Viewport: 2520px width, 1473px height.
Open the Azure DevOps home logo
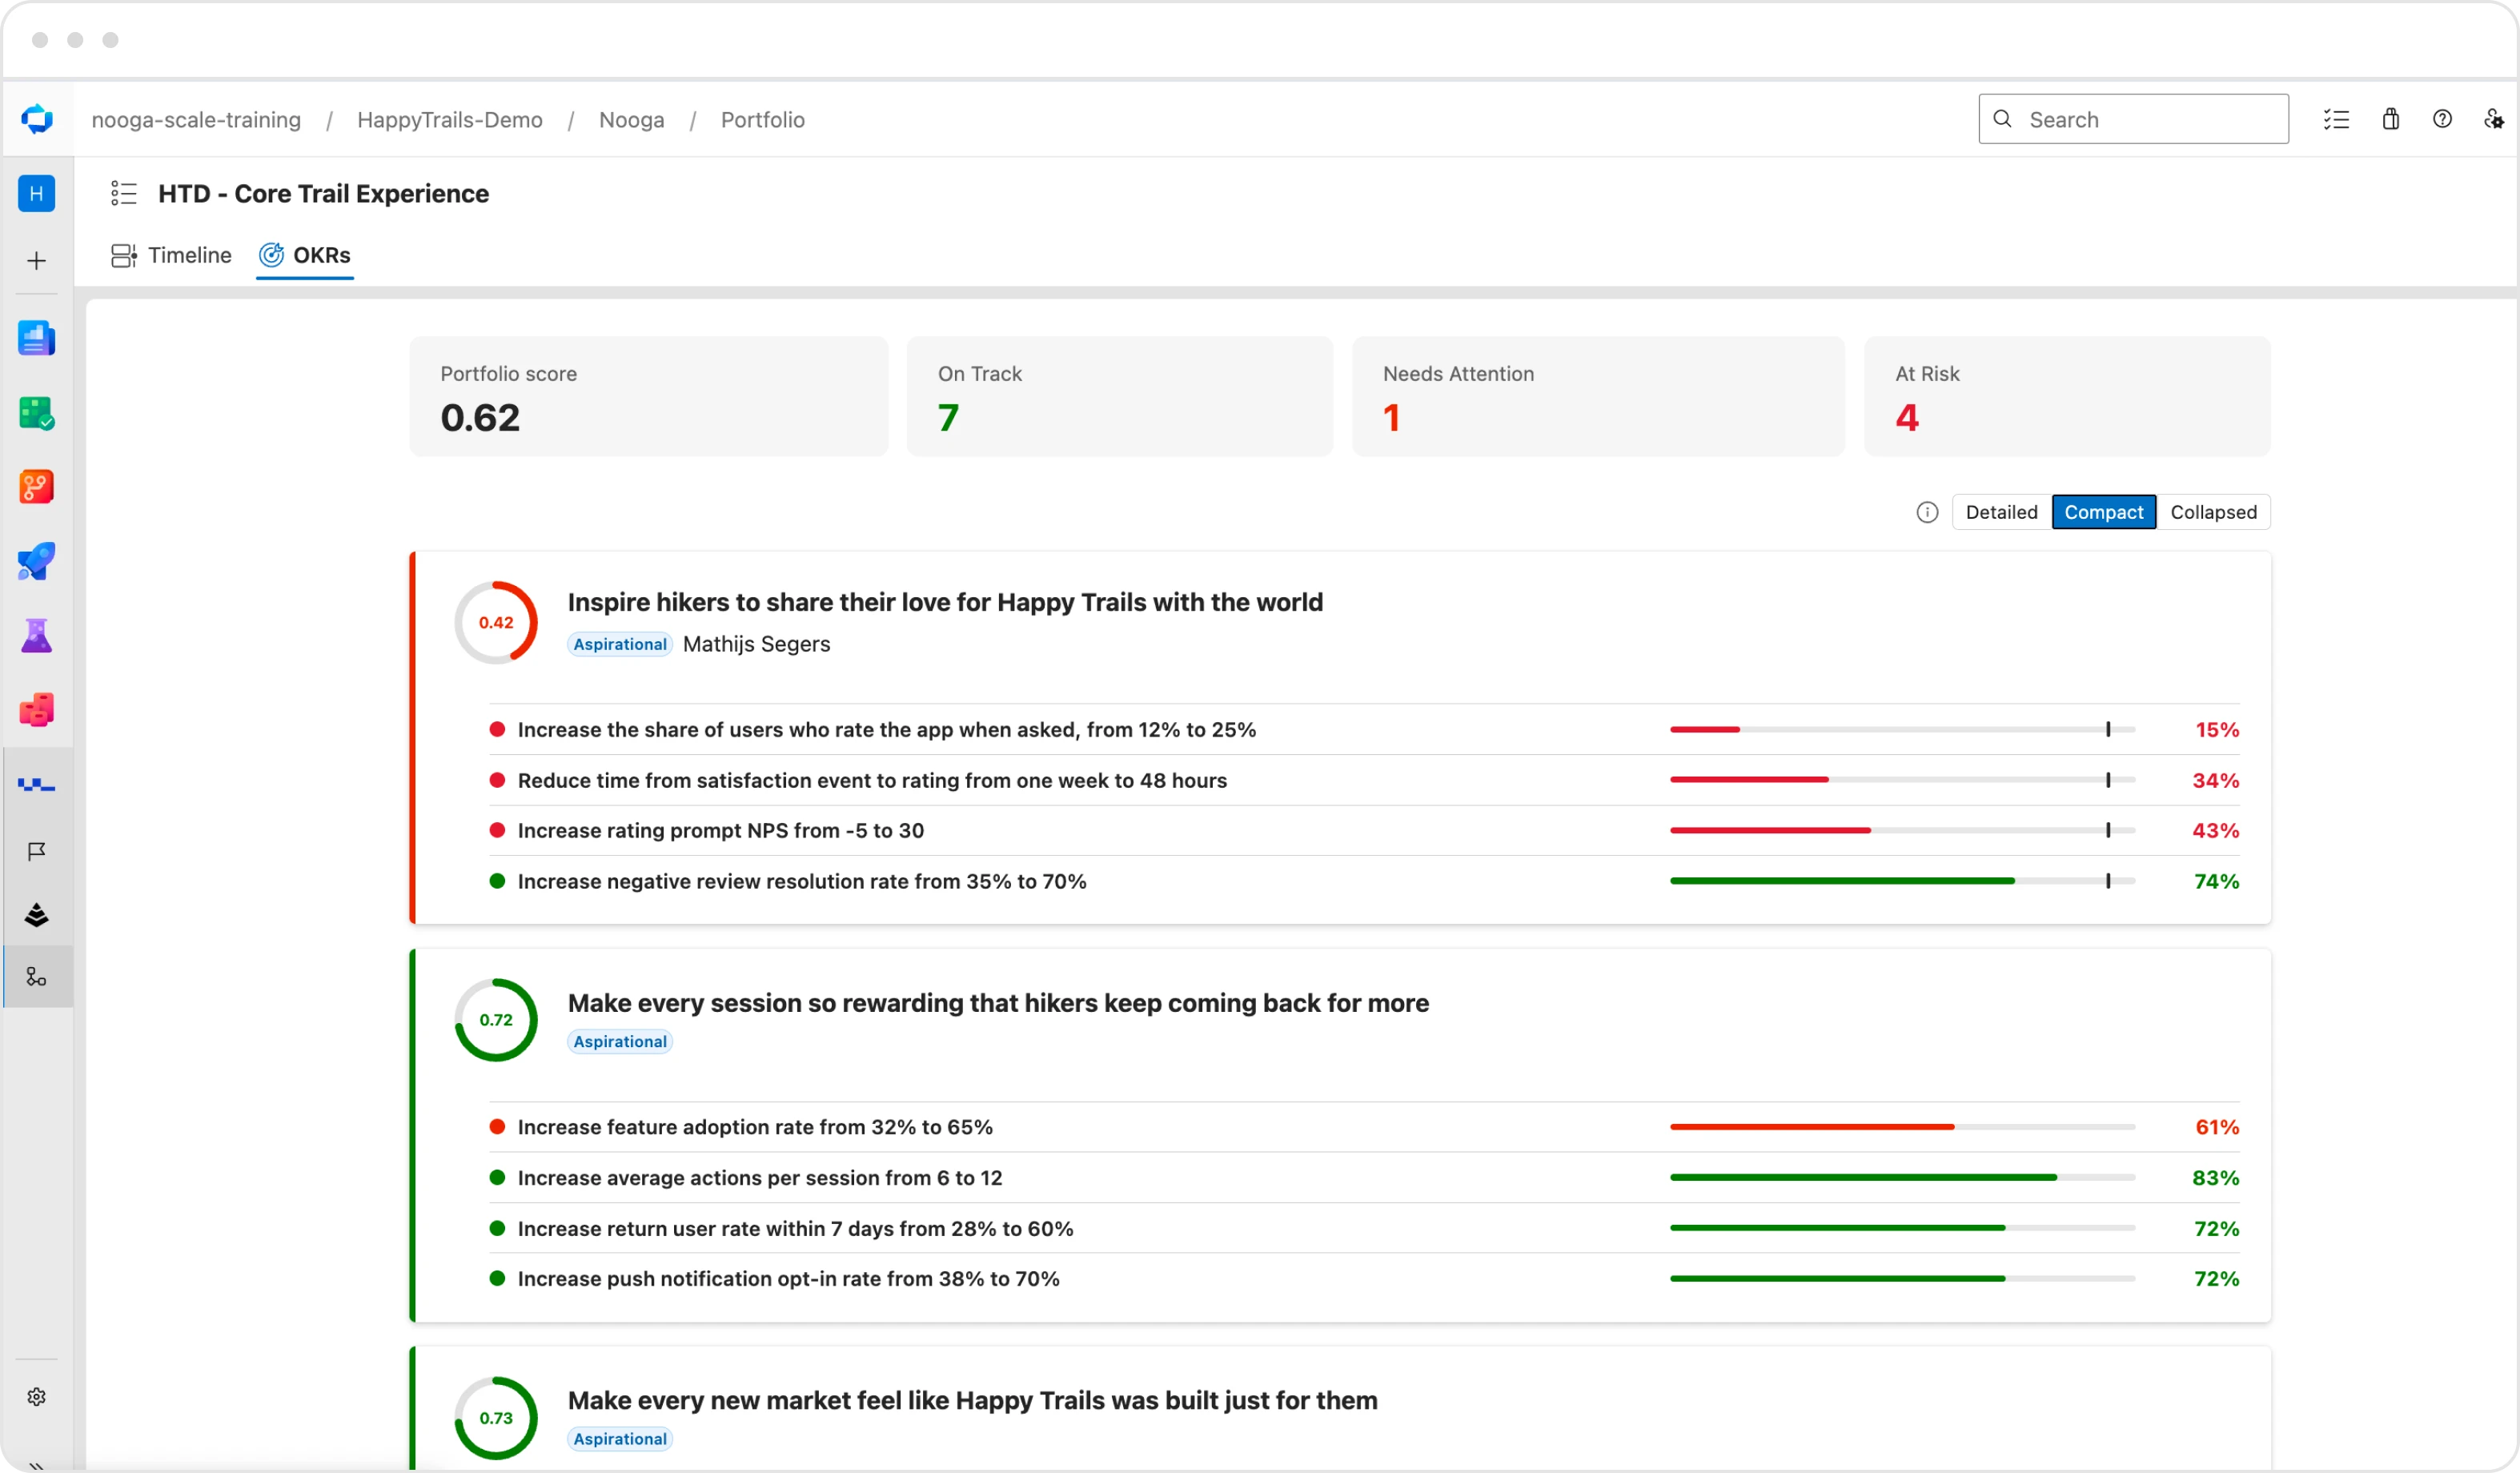tap(37, 119)
